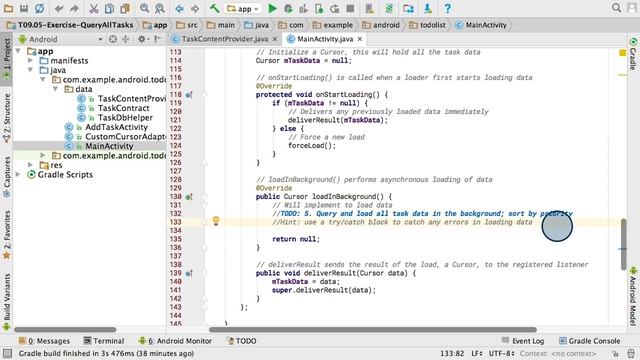Expand the manifests folder
Image resolution: width=640 pixels, height=360 pixels.
click(30, 60)
